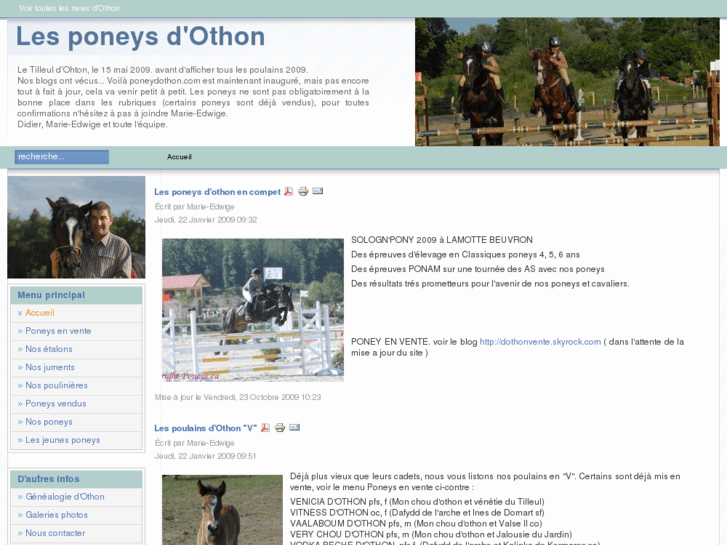This screenshot has width=727, height=545.
Task: Click 'VAALABOUM D'OTHON pfs' list line
Action: point(416,524)
